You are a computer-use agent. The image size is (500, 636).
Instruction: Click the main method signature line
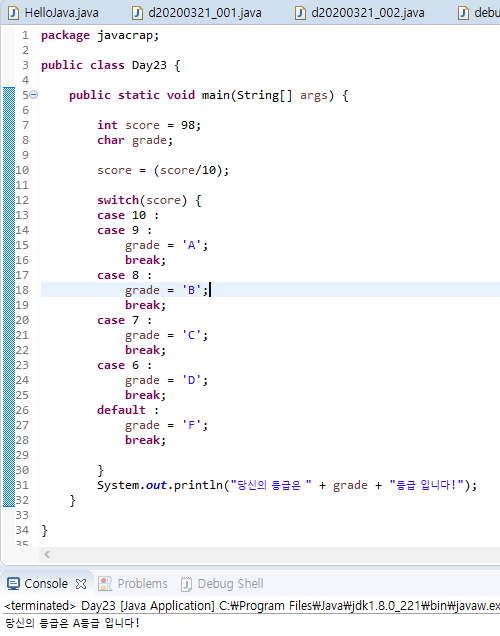point(208,95)
